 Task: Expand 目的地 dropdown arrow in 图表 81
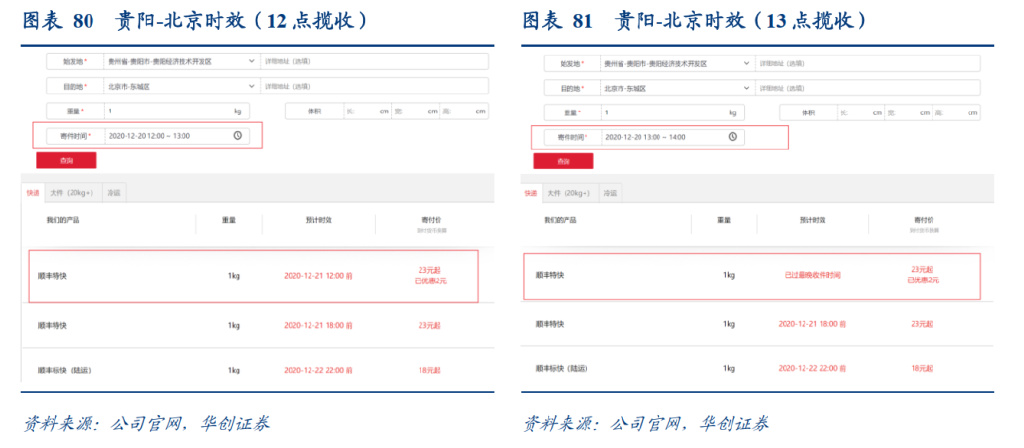click(747, 88)
